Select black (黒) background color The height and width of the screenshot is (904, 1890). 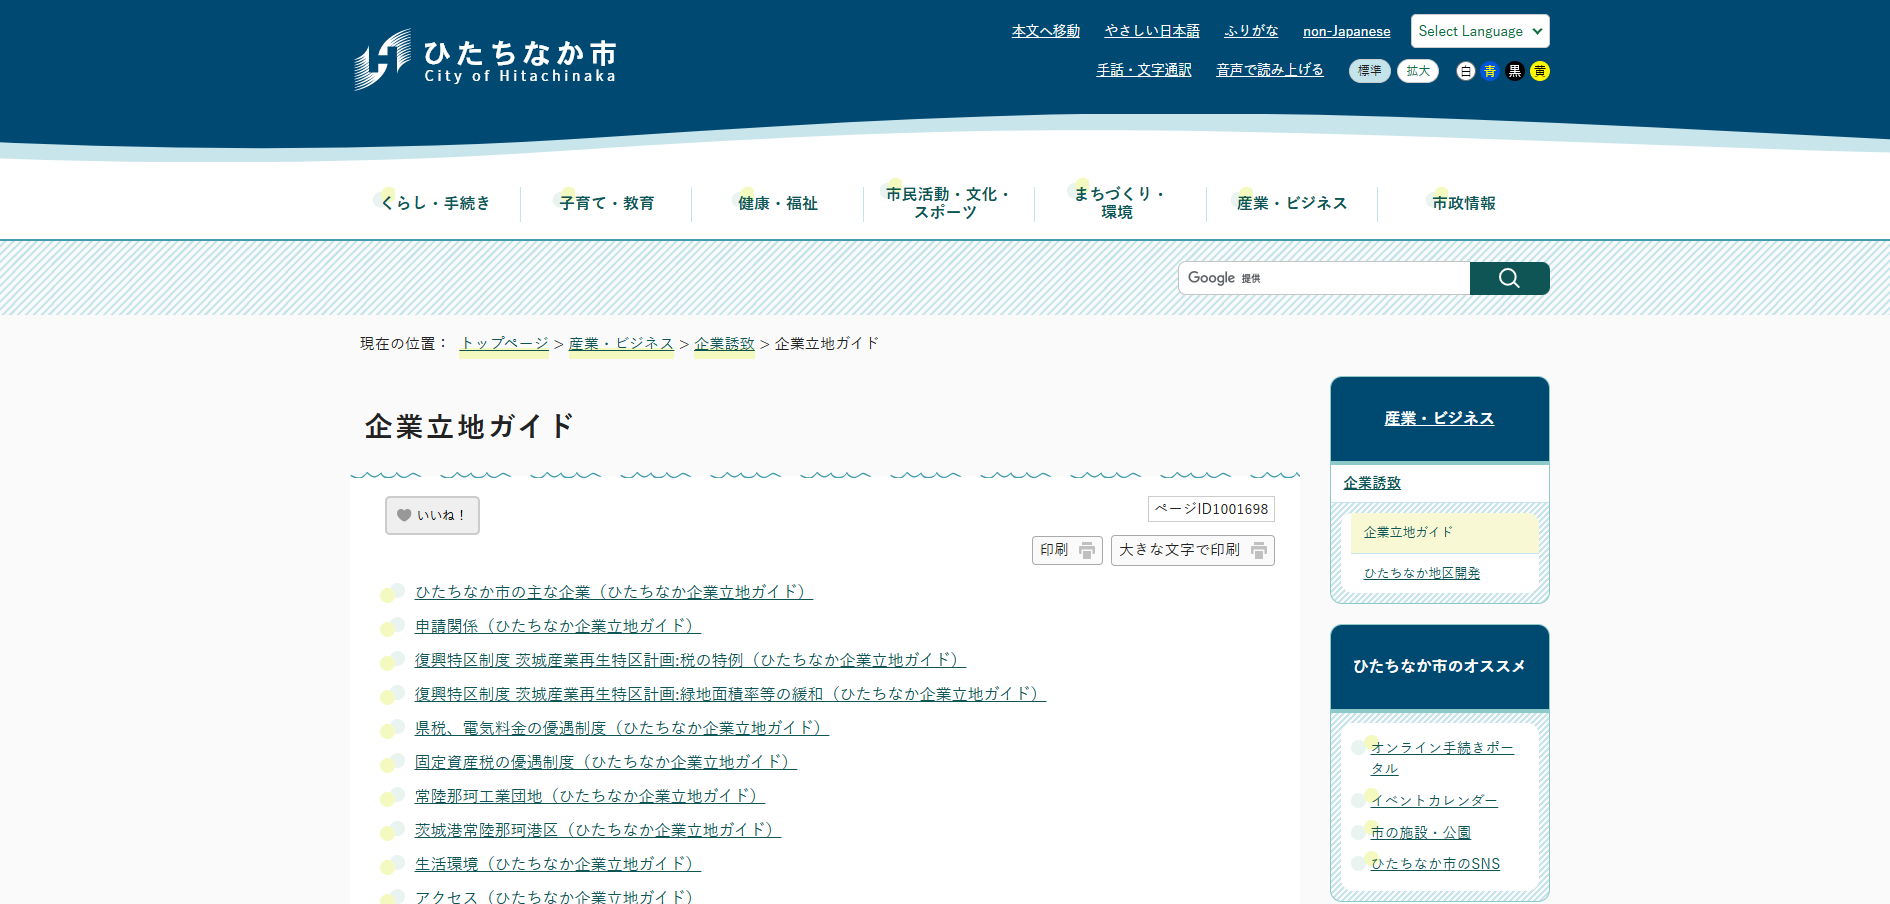(x=1515, y=71)
